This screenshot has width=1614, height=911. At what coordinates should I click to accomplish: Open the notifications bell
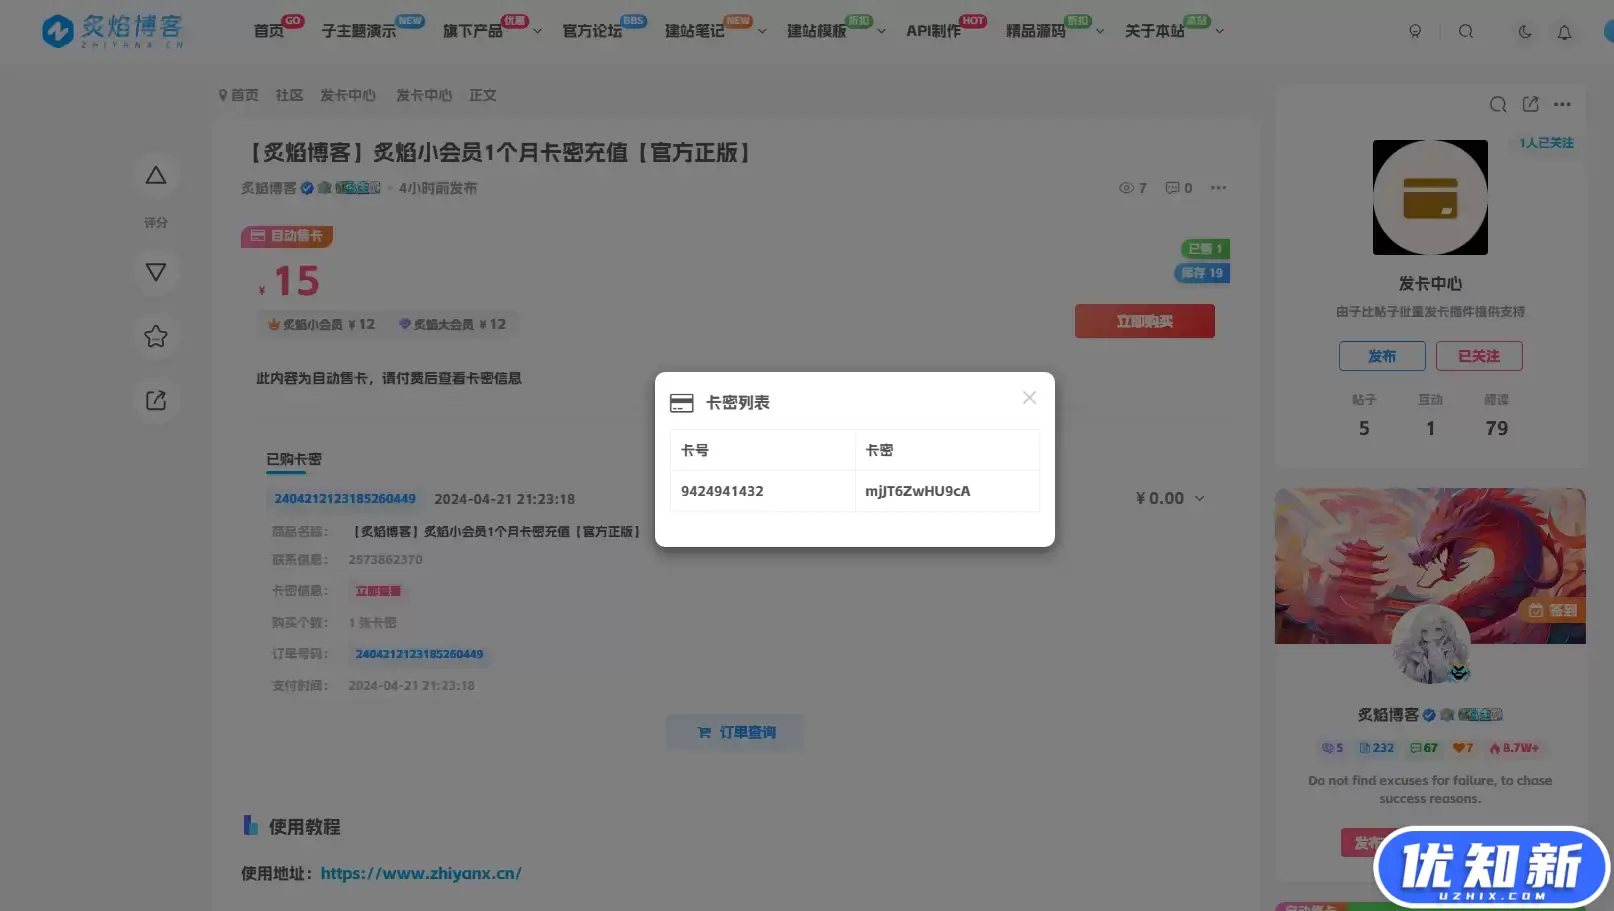pyautogui.click(x=1563, y=31)
